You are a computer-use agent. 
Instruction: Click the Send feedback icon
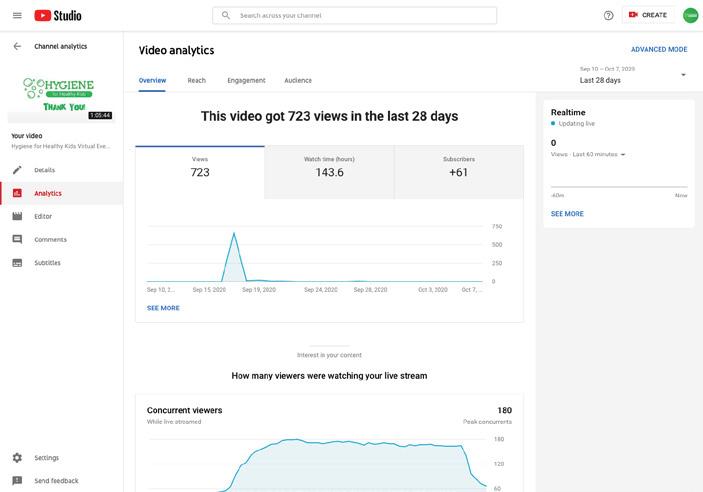[x=17, y=481]
